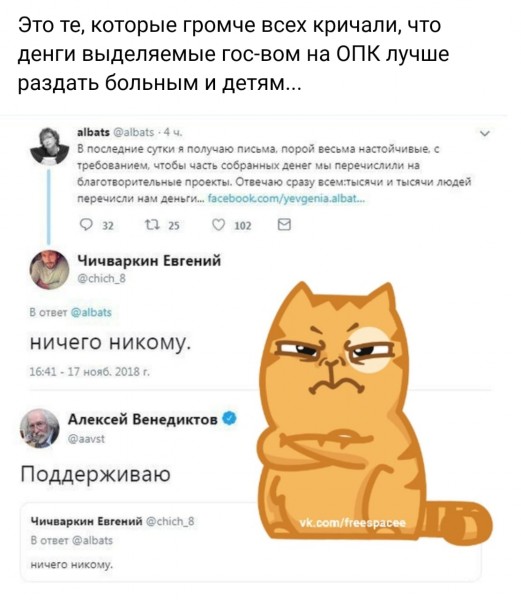521x600 pixels.
Task: Open the quoted tweet "ничего никому" card
Action: click(x=251, y=541)
